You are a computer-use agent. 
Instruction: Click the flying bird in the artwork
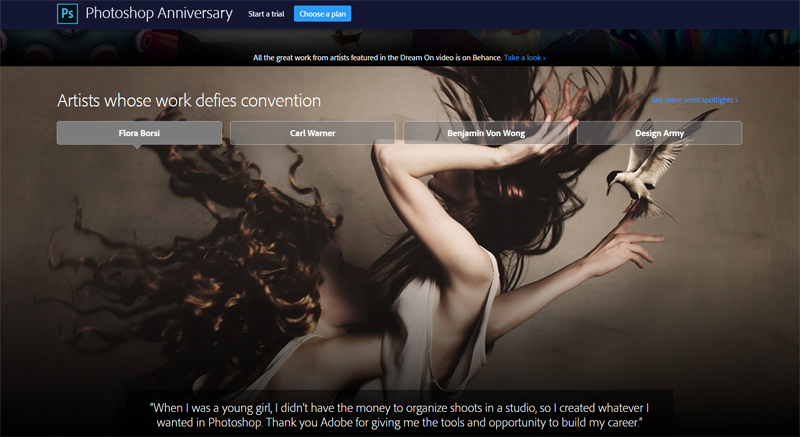coord(645,180)
